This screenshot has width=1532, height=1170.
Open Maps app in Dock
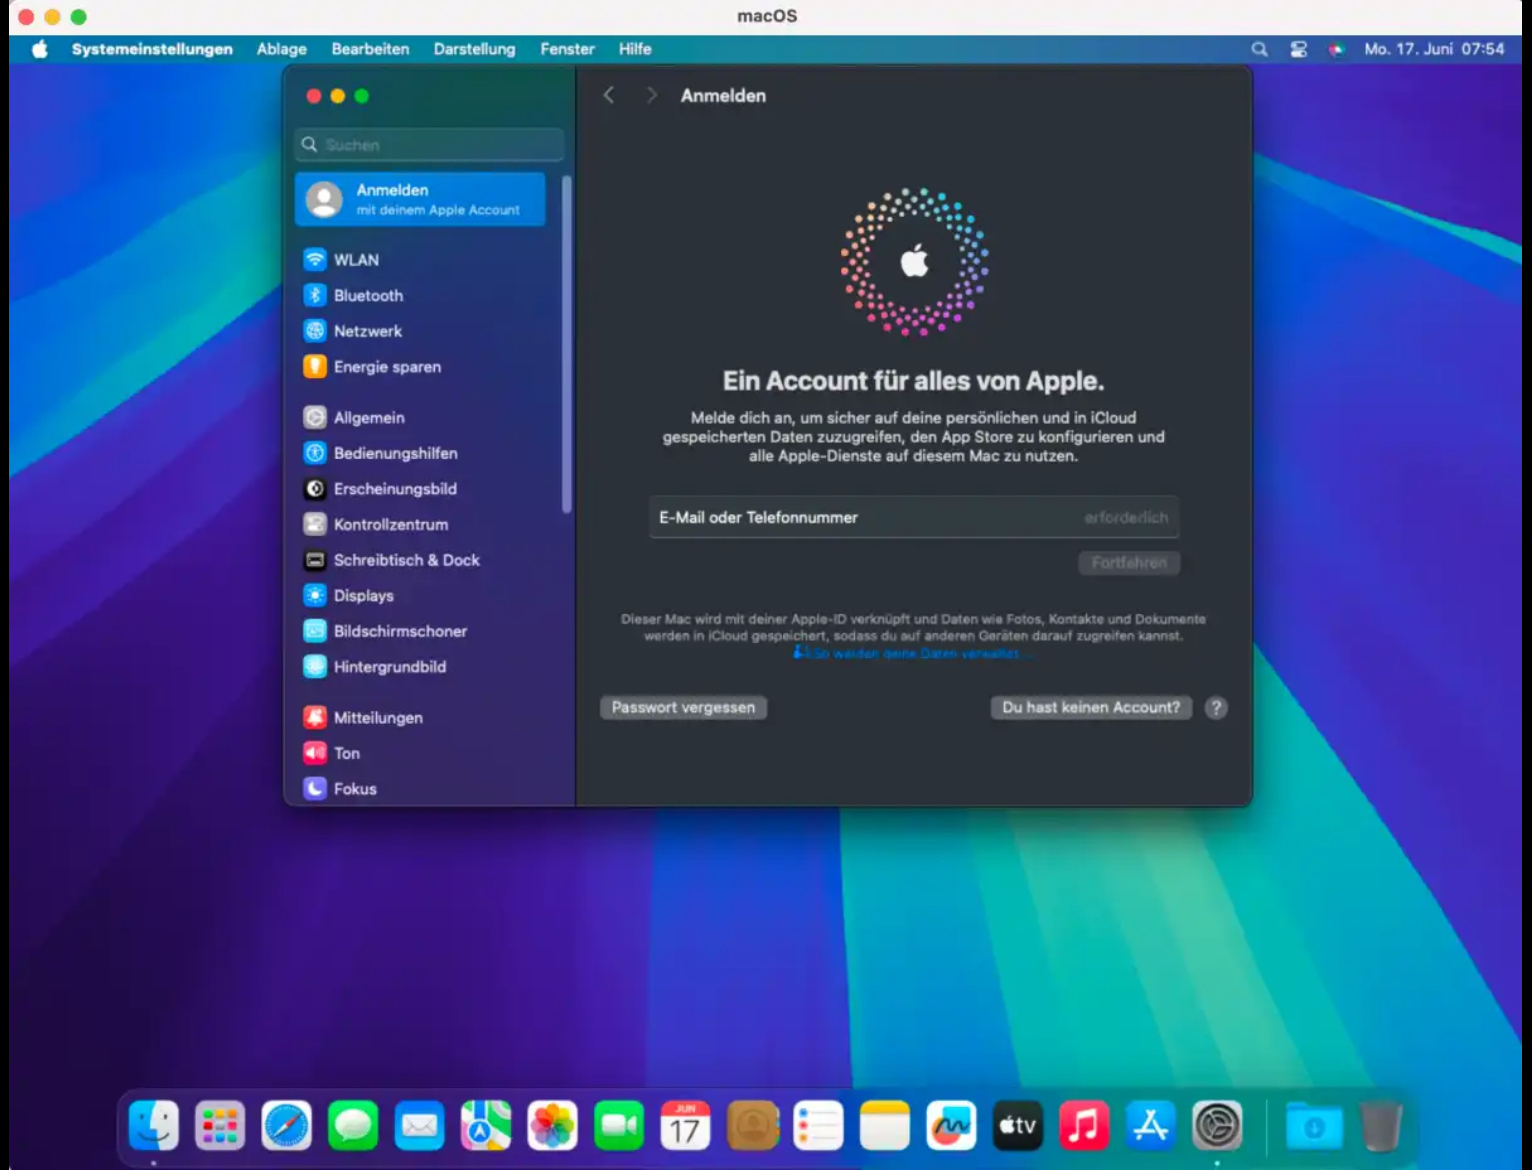point(486,1126)
